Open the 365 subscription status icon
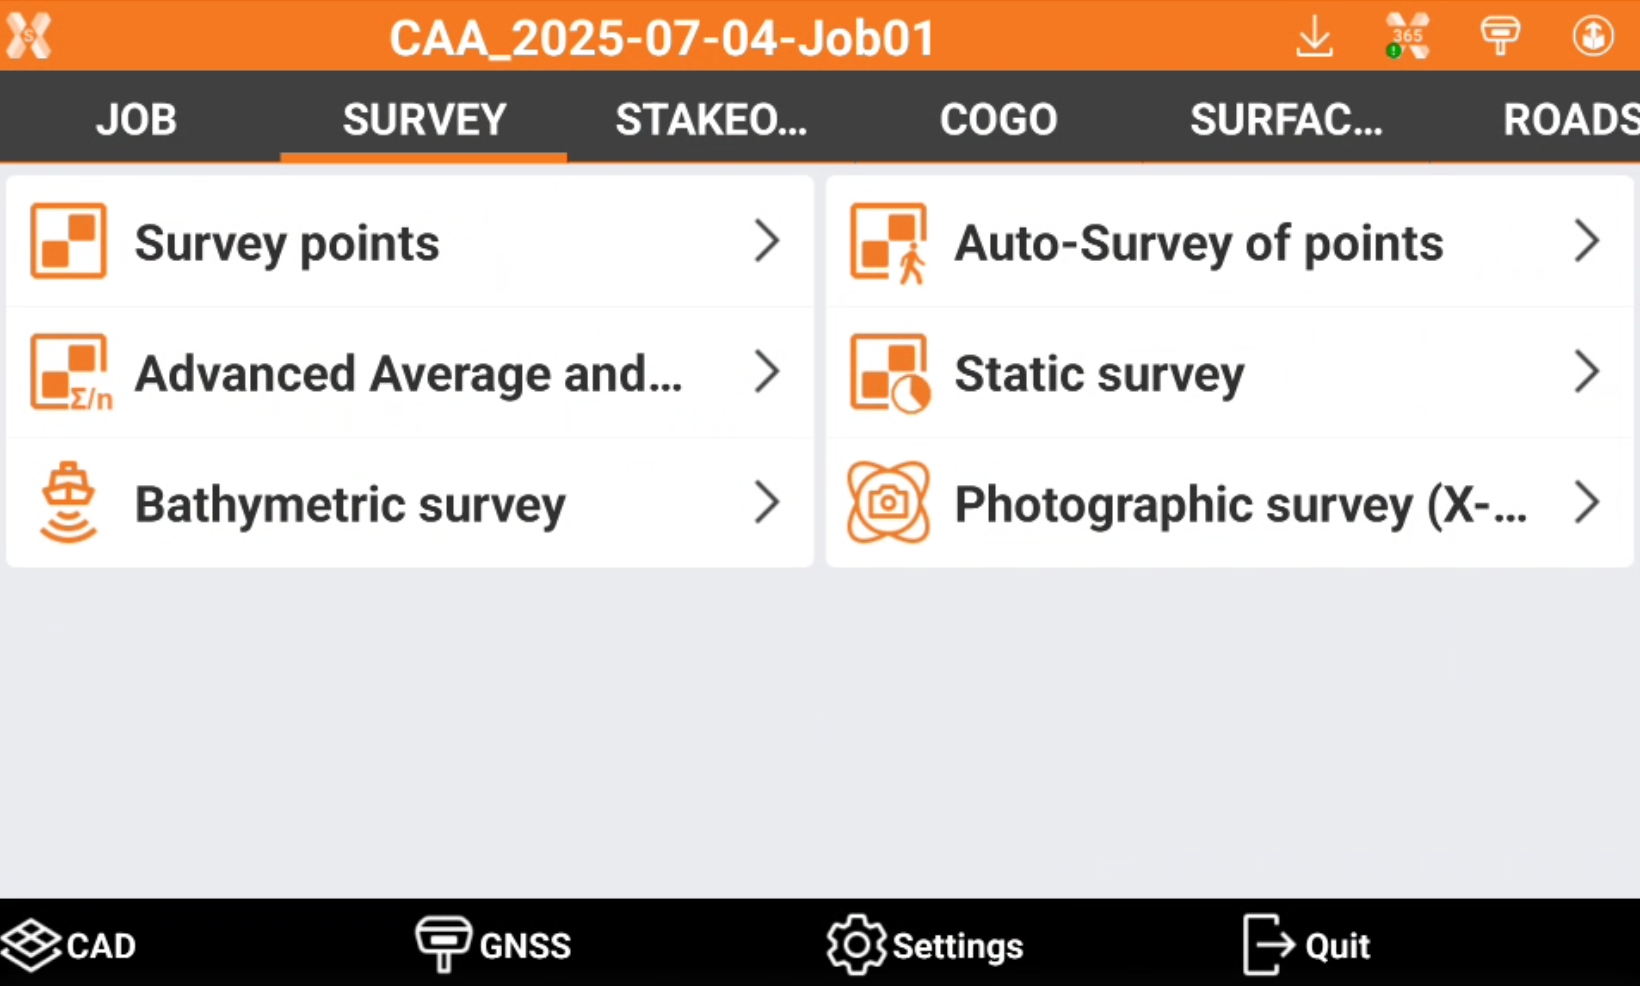 coord(1406,37)
